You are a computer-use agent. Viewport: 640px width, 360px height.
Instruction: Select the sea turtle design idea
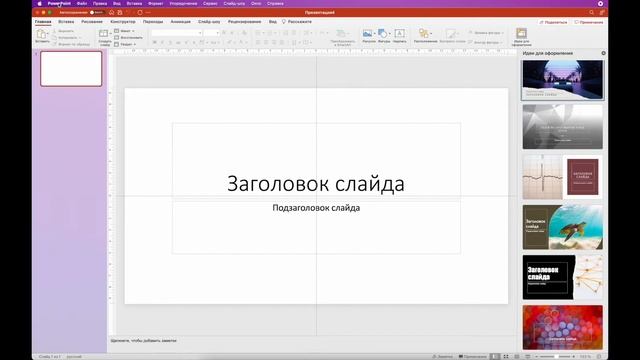click(562, 227)
